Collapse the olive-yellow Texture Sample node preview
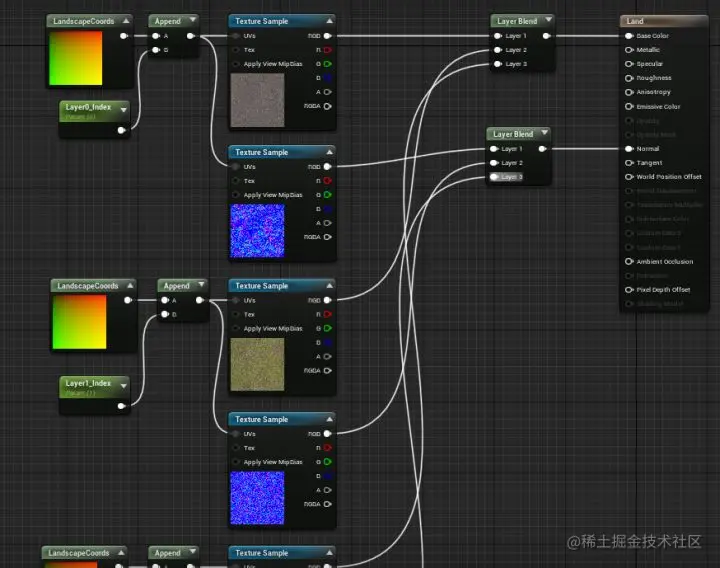720x568 pixels. (330, 286)
